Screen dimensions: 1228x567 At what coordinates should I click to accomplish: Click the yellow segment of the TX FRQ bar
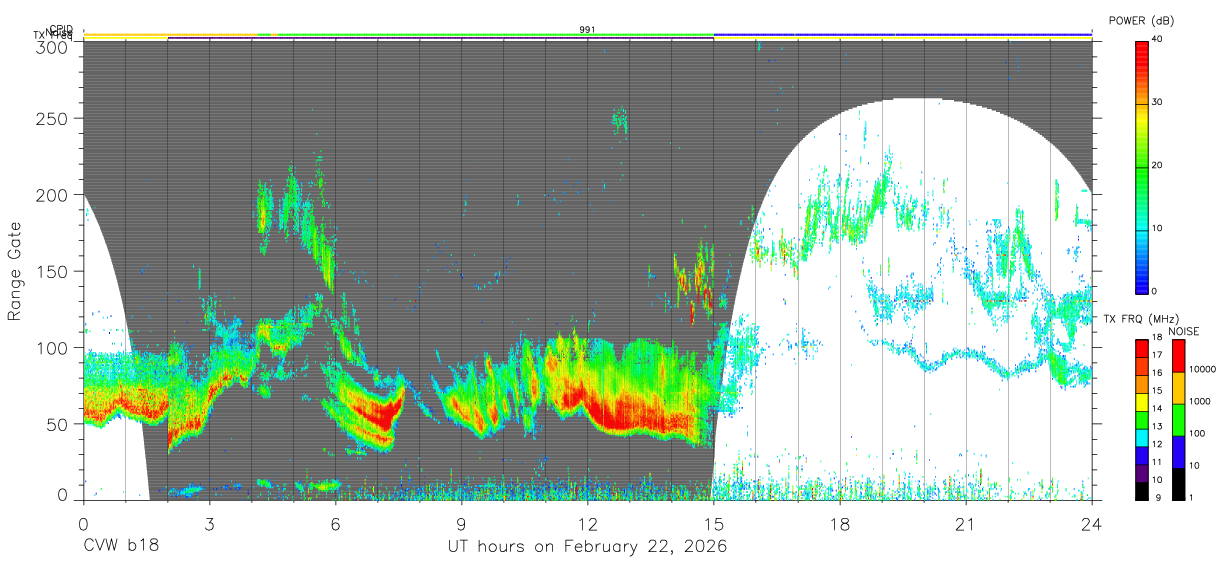tap(1142, 400)
